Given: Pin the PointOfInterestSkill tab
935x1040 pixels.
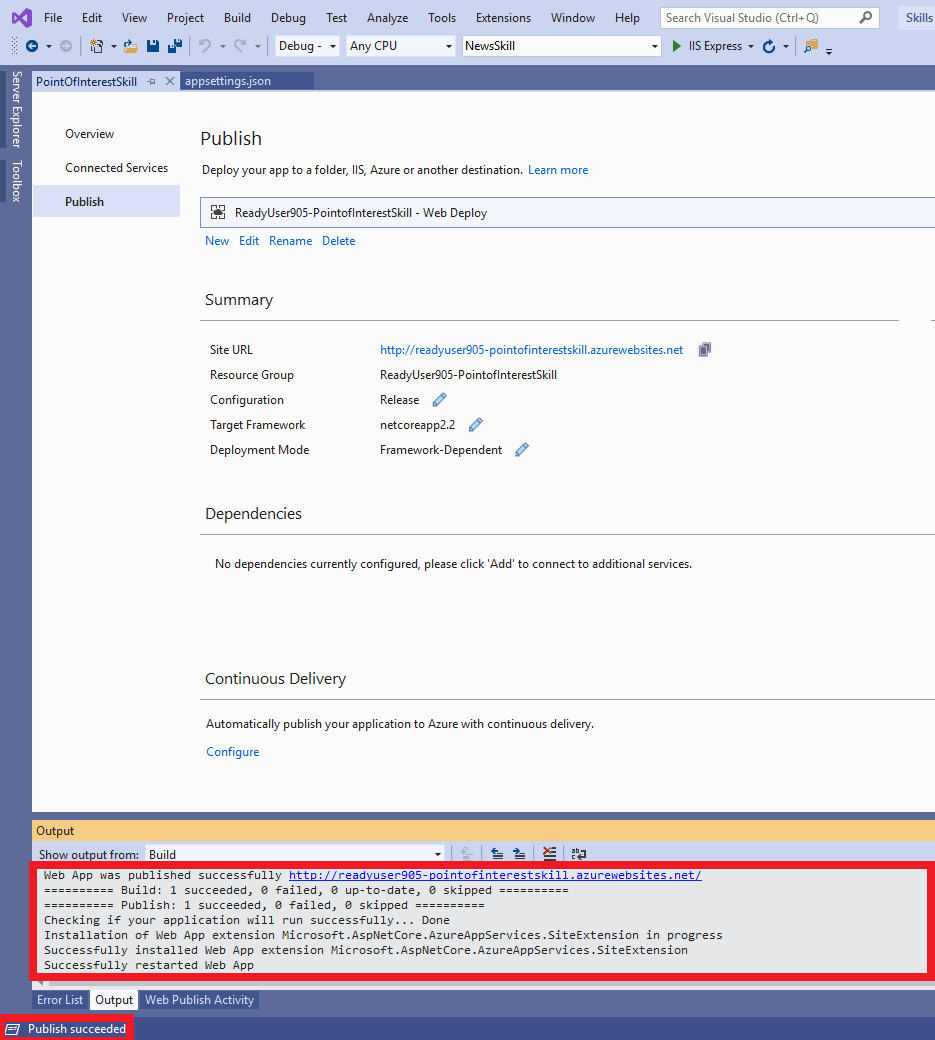Looking at the screenshot, I should pos(152,81).
